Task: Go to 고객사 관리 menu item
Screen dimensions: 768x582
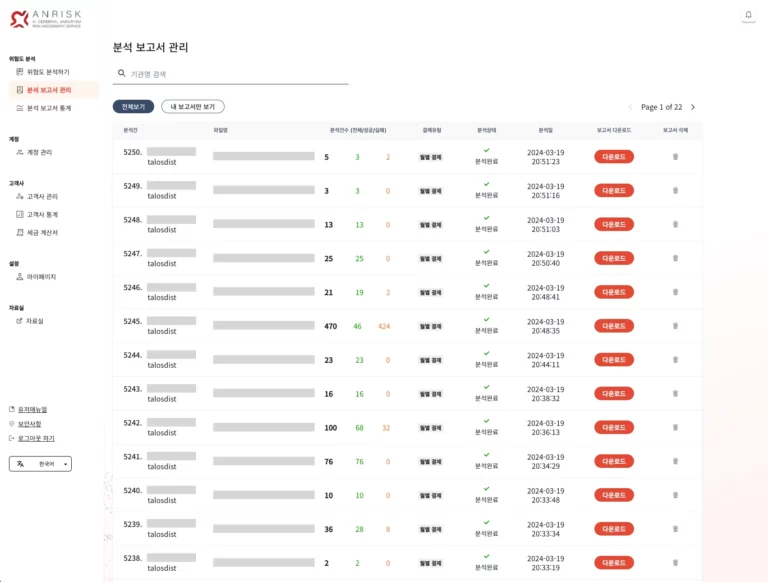Action: click(x=42, y=196)
